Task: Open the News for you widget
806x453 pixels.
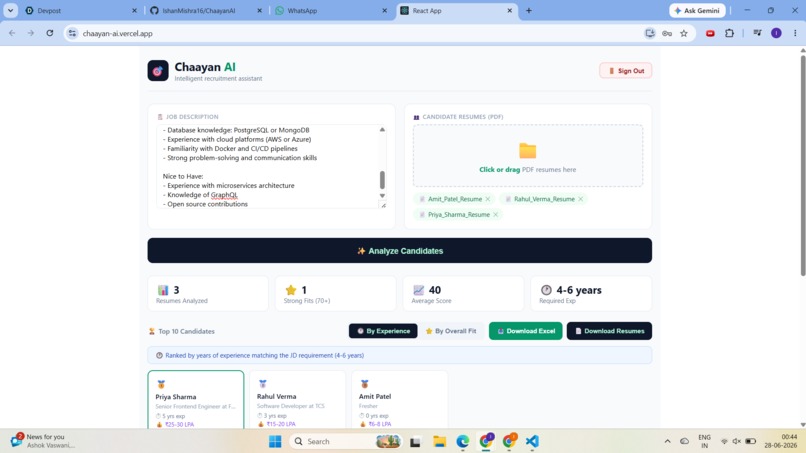Action: 43,441
